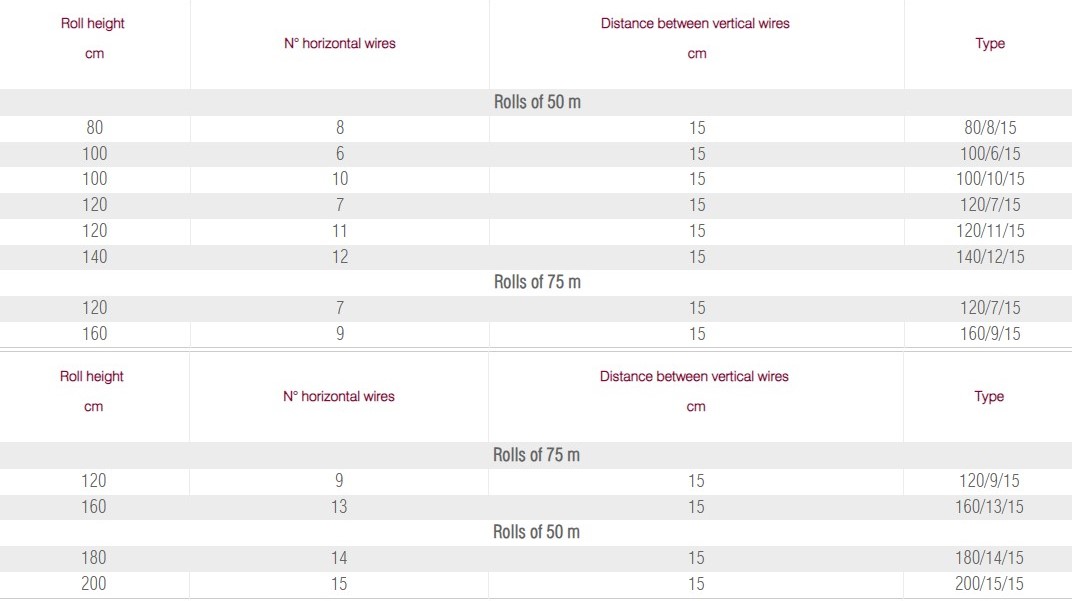Select the 120/11/15 type cell
The height and width of the screenshot is (601, 1072).
(x=990, y=231)
